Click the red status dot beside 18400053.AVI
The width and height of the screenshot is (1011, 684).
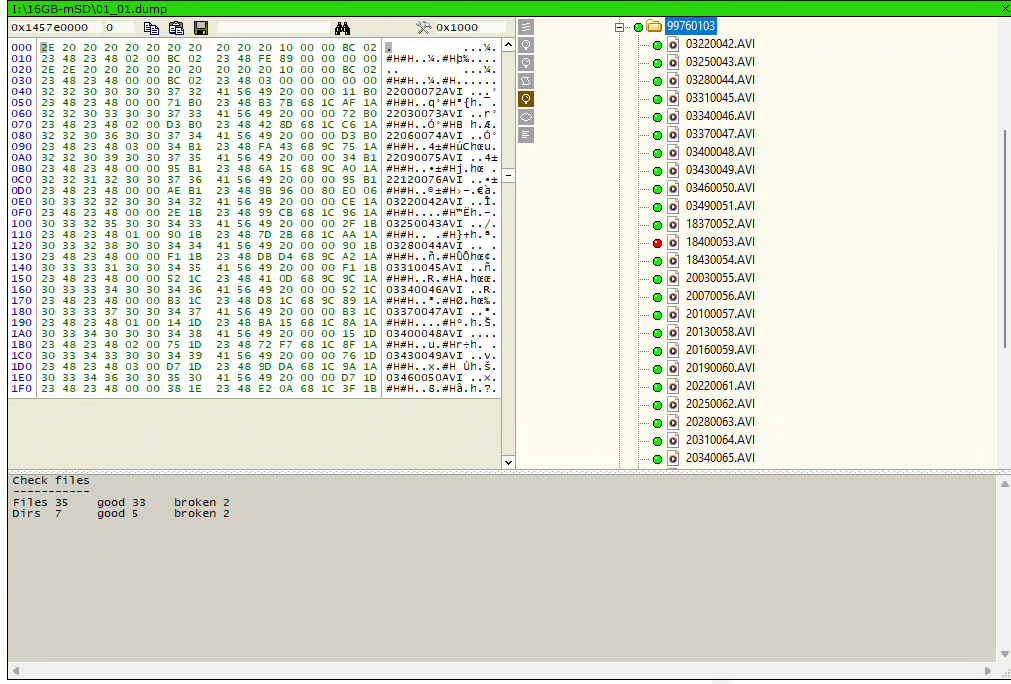(x=657, y=243)
